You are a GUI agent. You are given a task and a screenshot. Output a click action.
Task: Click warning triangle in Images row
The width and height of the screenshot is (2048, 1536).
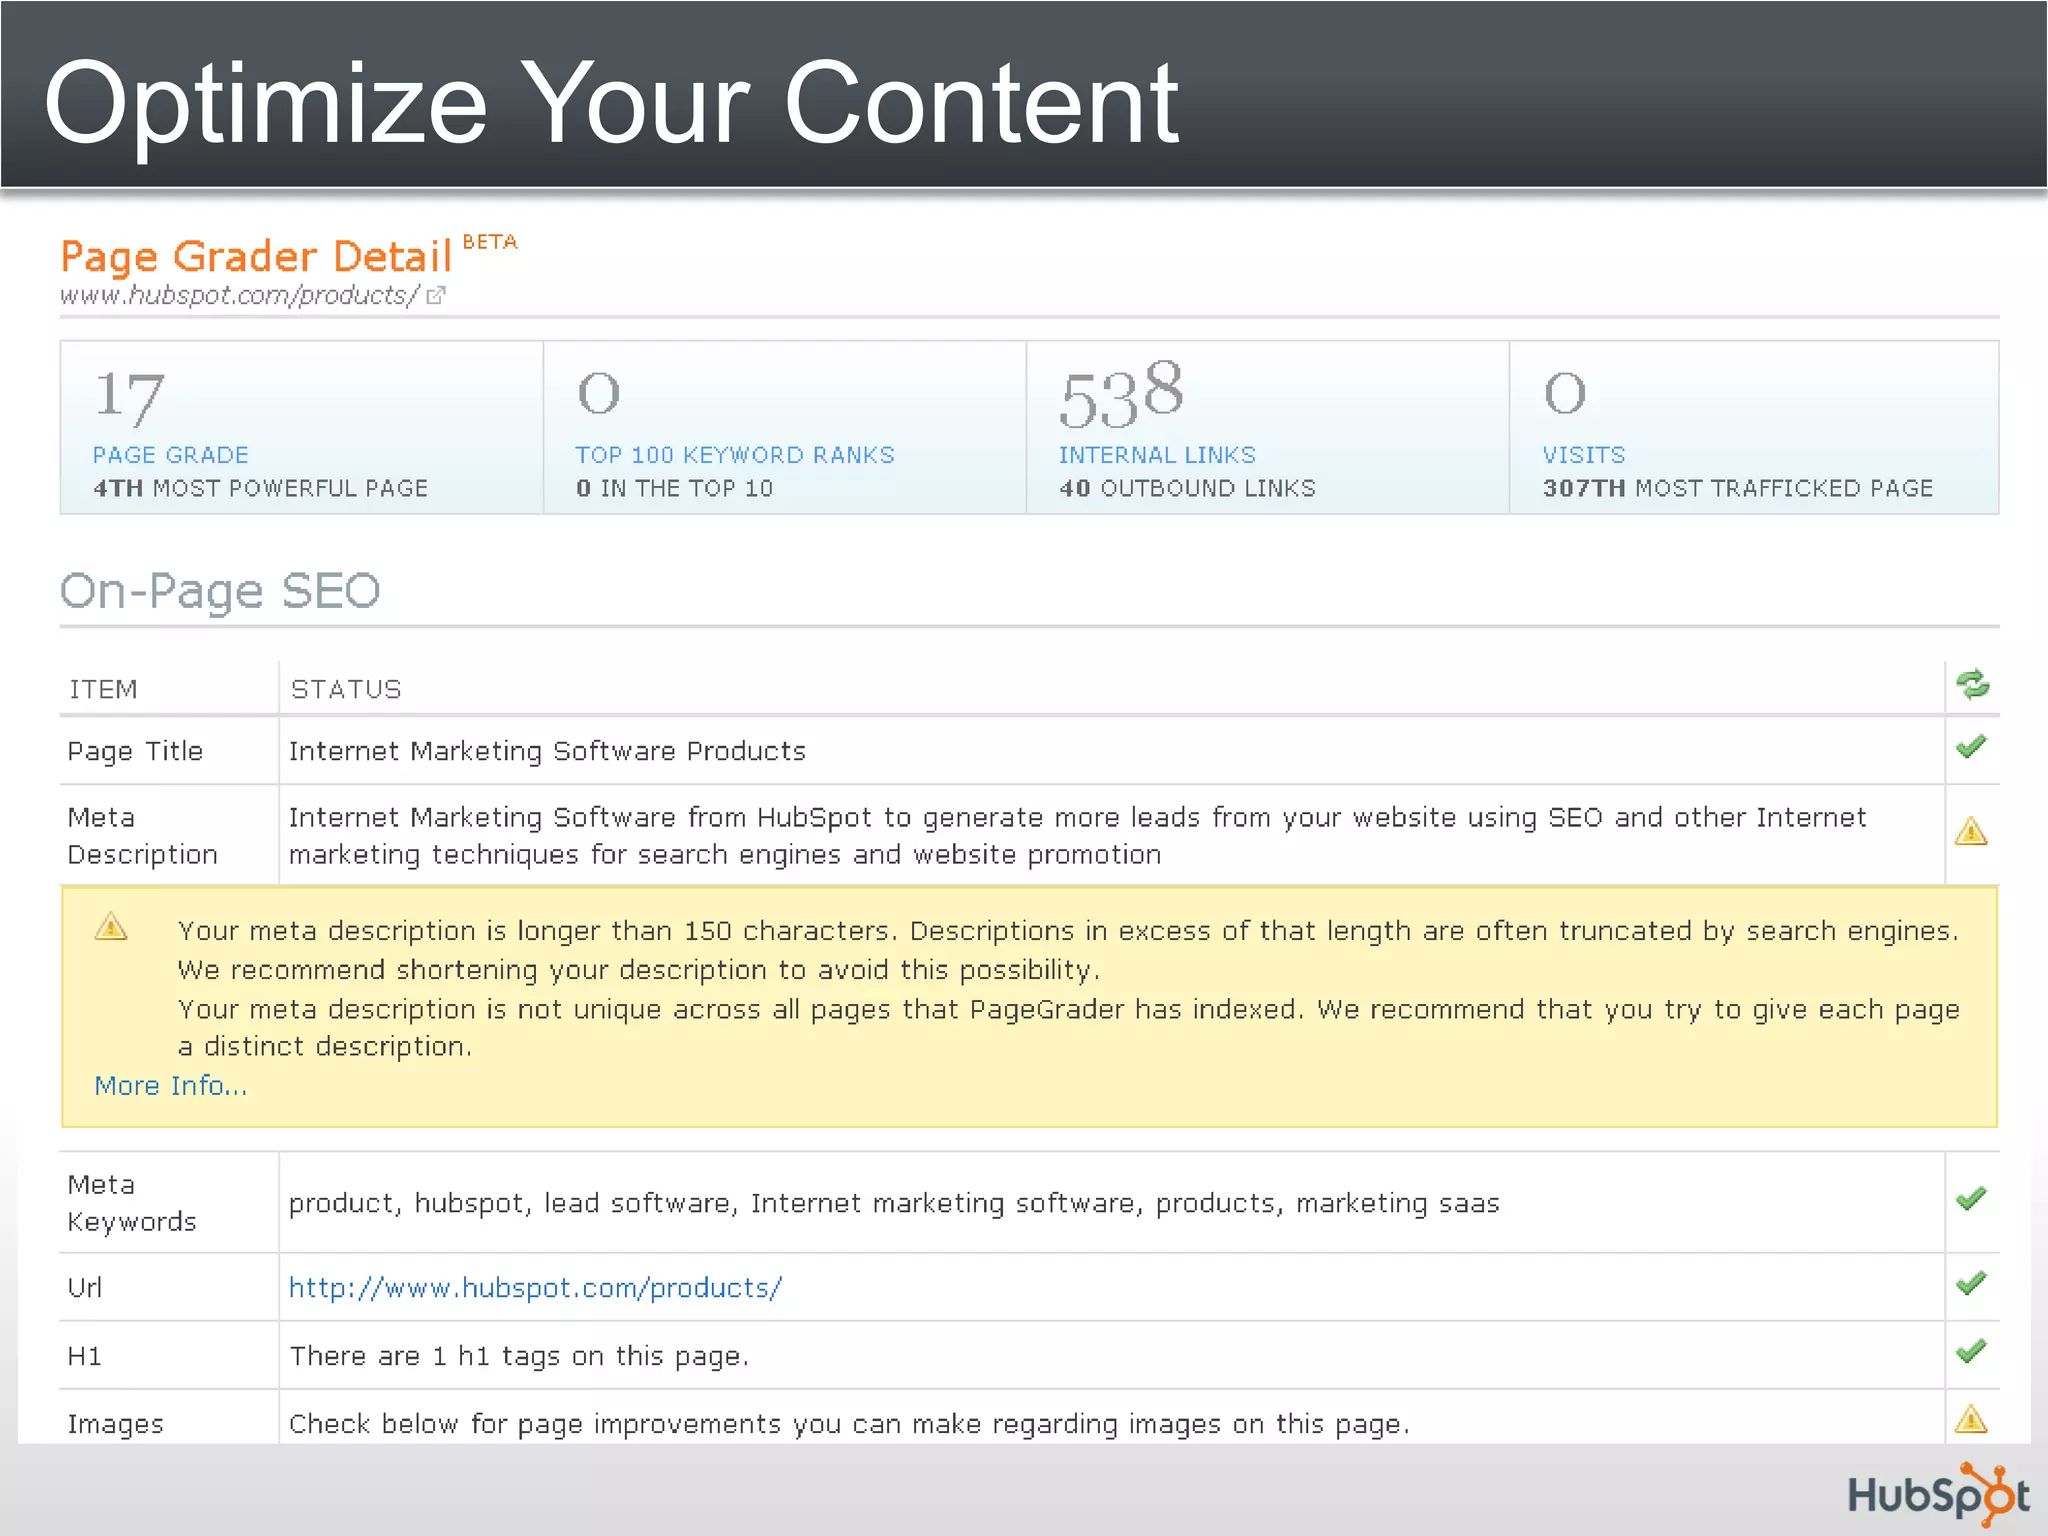(1971, 1419)
